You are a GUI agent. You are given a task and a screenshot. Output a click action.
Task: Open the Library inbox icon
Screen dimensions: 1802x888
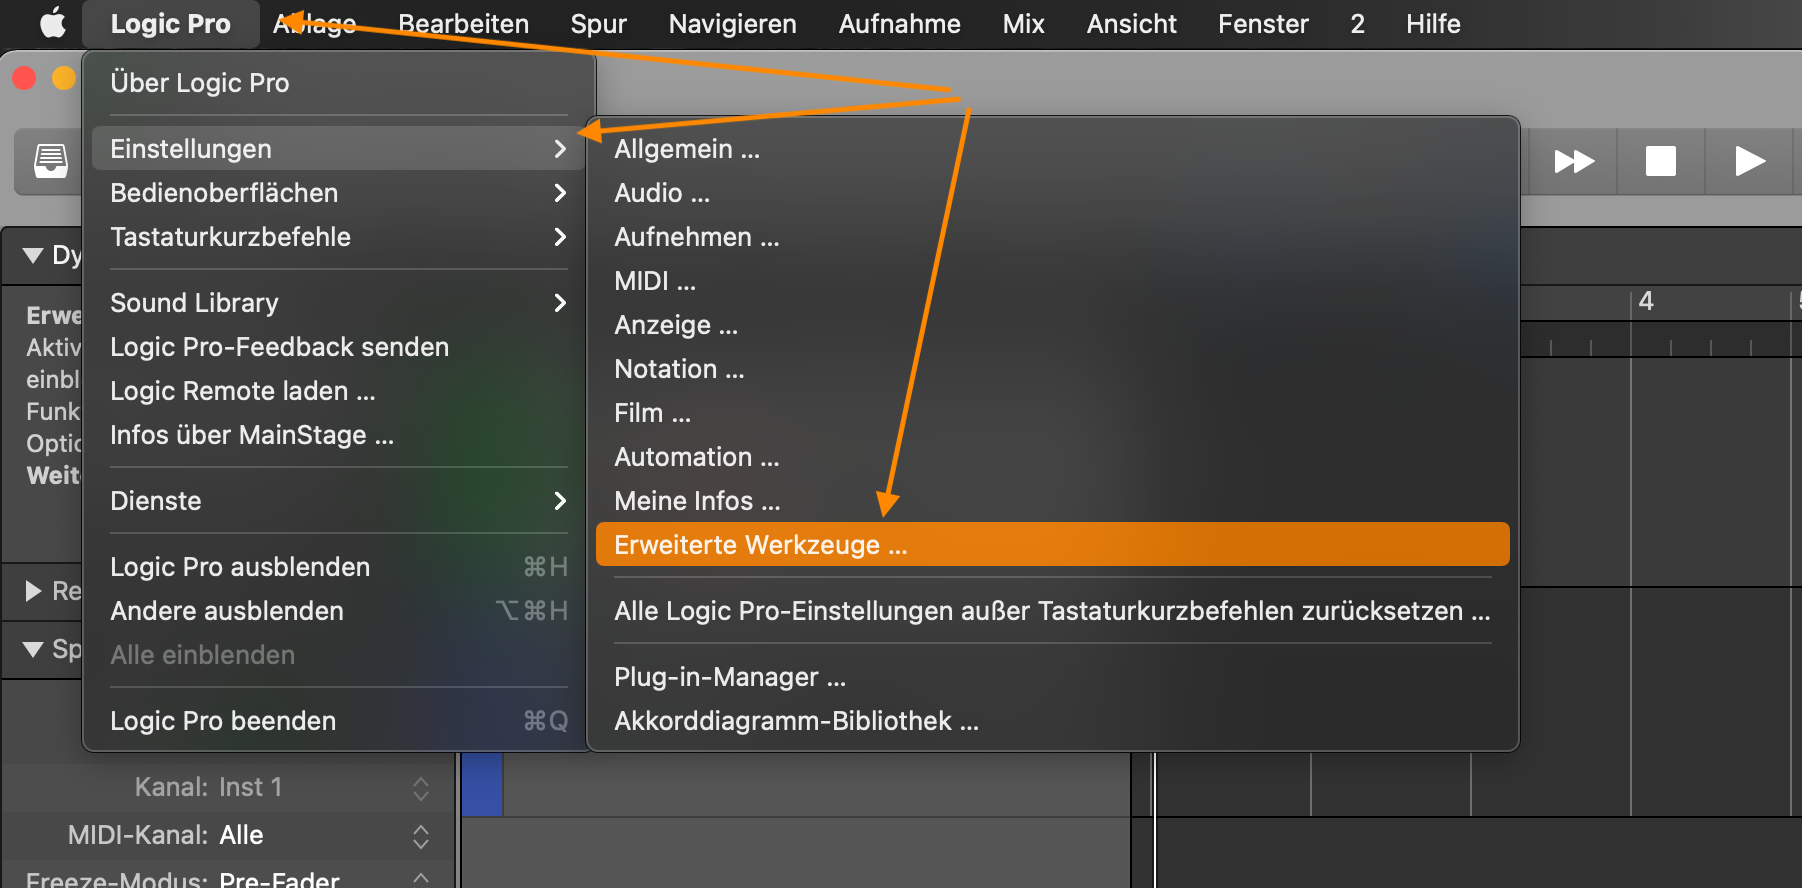click(51, 160)
